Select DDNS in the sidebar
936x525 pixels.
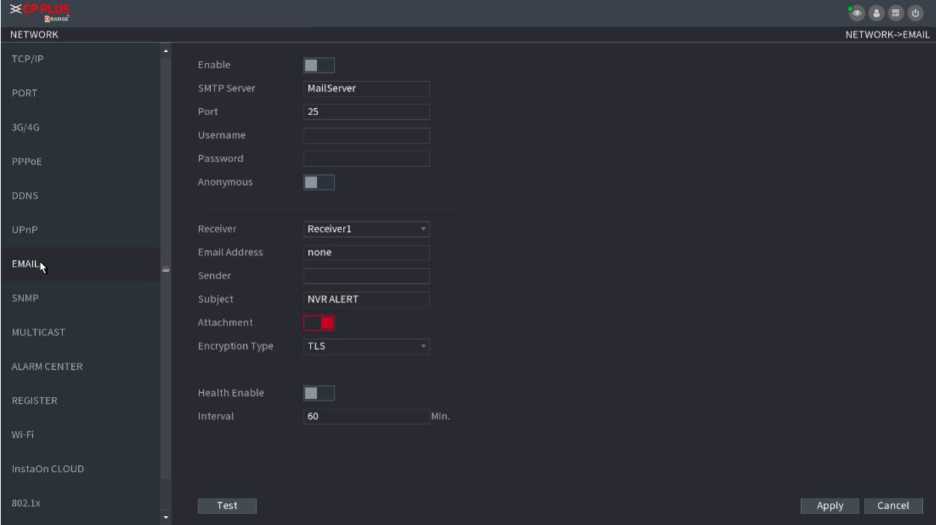(x=26, y=196)
